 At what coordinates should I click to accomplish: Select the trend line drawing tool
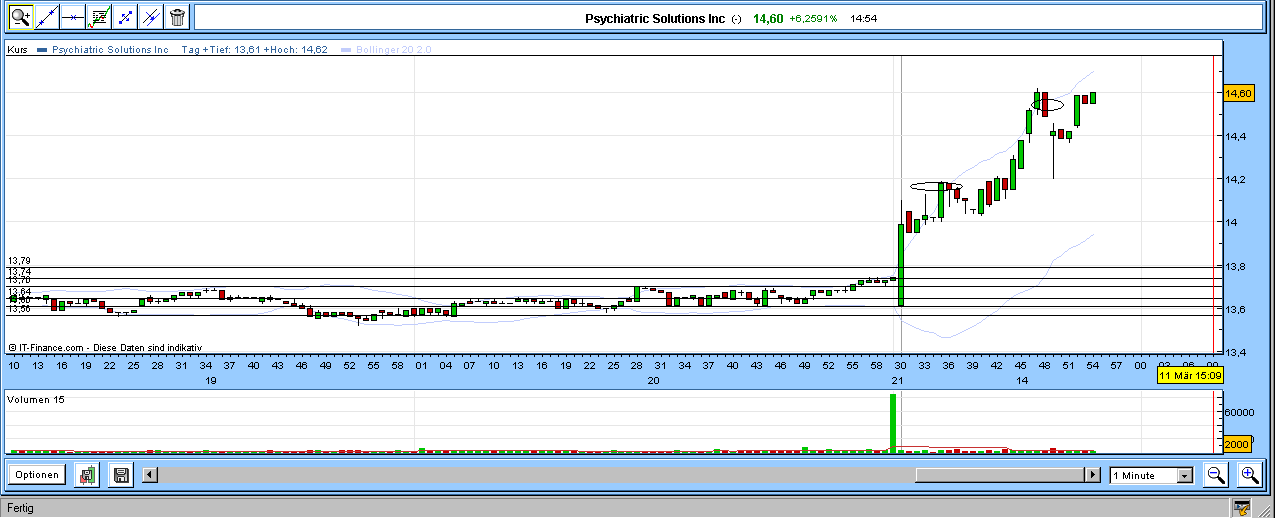pos(47,16)
